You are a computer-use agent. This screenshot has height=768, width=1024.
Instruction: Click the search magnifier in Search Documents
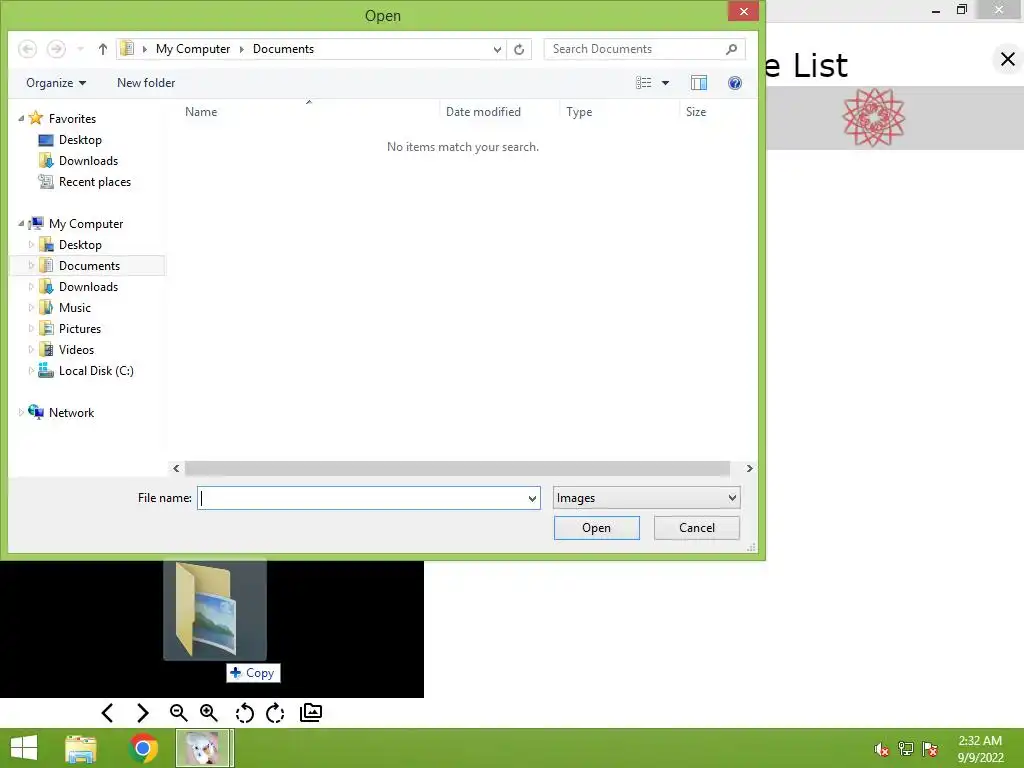coord(731,49)
